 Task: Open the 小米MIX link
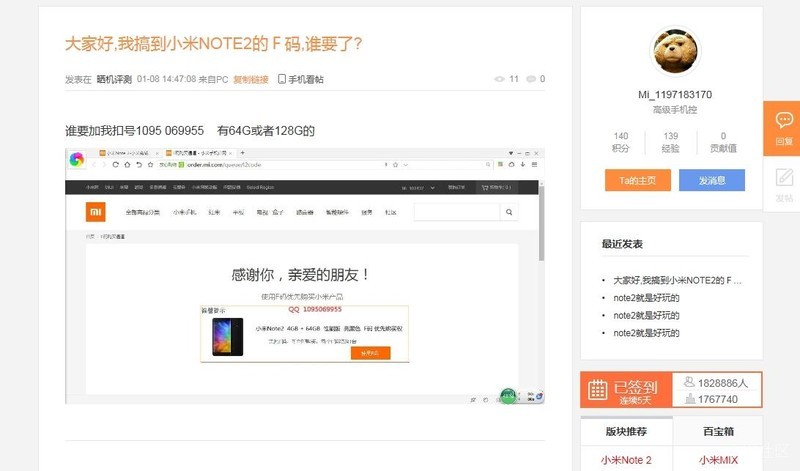click(x=718, y=460)
